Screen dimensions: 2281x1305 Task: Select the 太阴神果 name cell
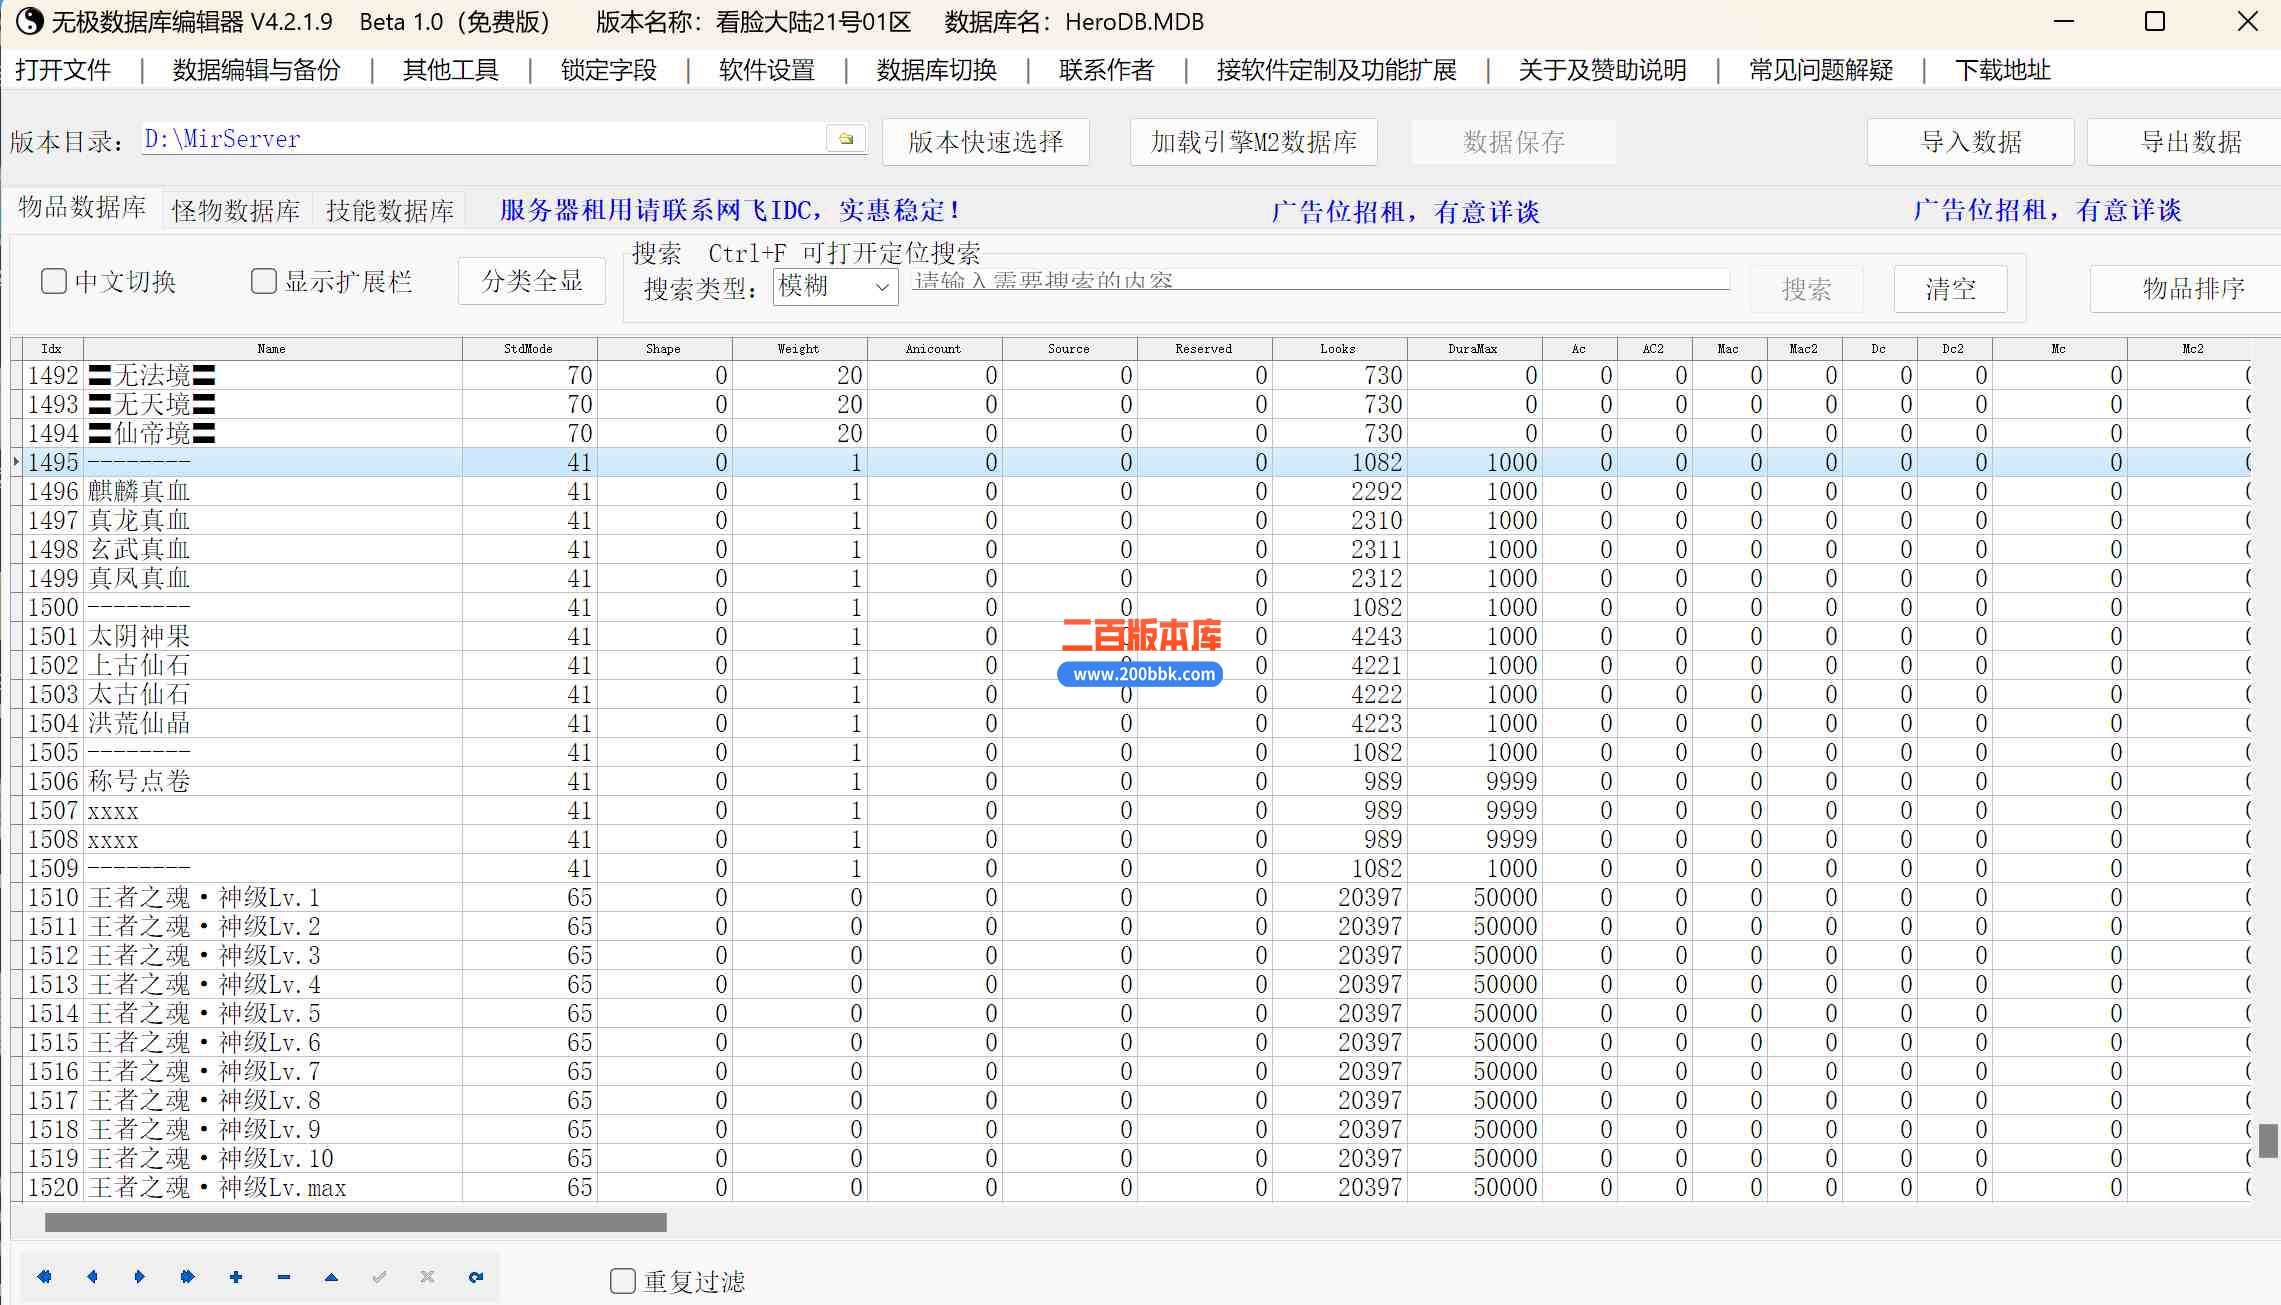pos(272,636)
